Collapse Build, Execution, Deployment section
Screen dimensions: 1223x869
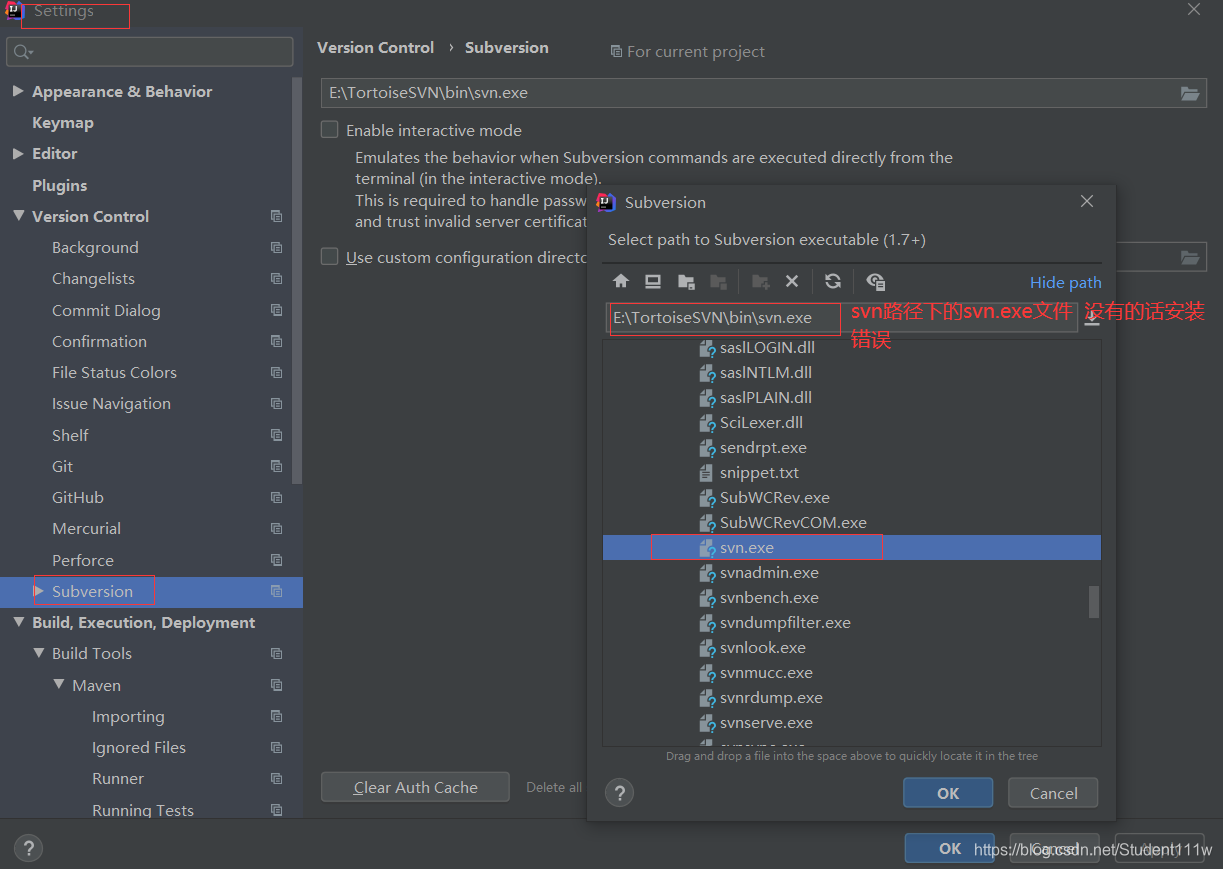pyautogui.click(x=18, y=622)
